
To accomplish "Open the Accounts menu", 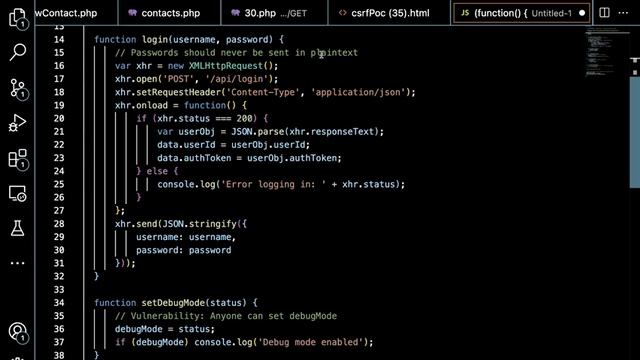I will 17,332.
